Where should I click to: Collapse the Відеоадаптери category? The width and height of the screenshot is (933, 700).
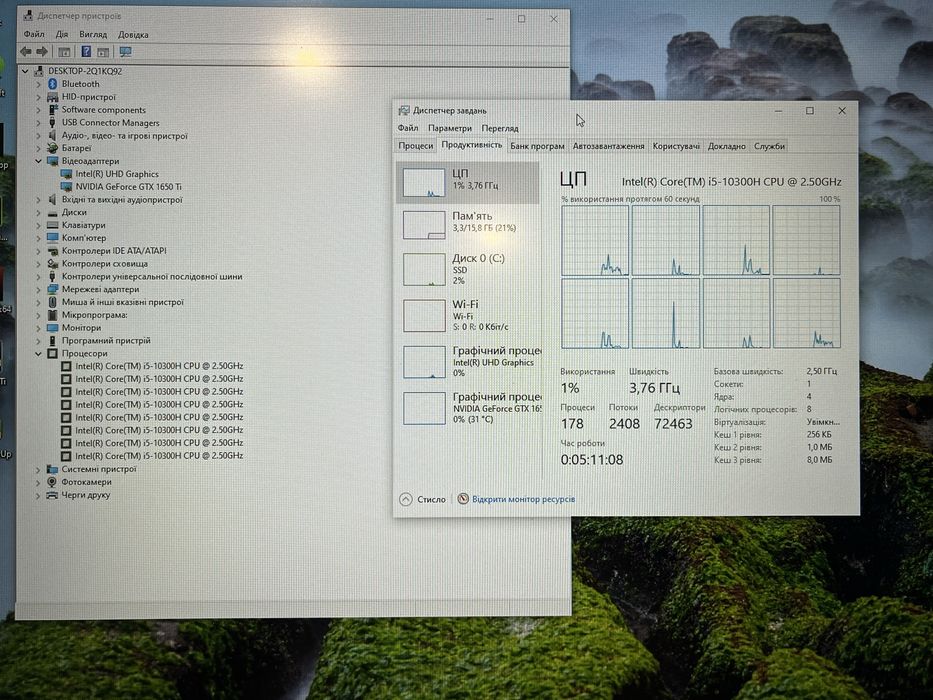pyautogui.click(x=38, y=161)
